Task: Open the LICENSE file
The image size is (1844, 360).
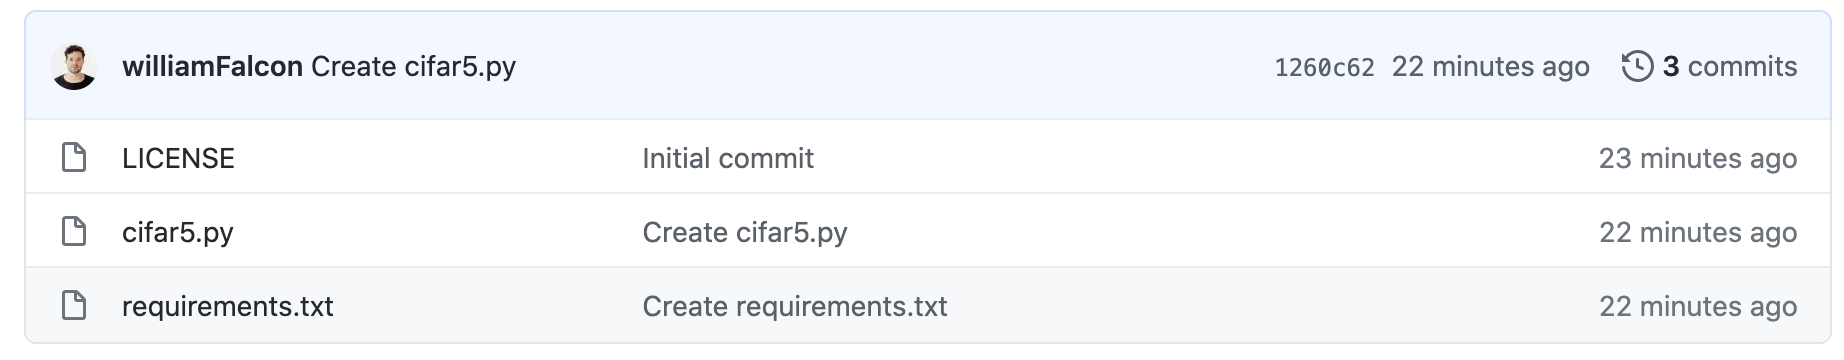Action: pyautogui.click(x=178, y=158)
